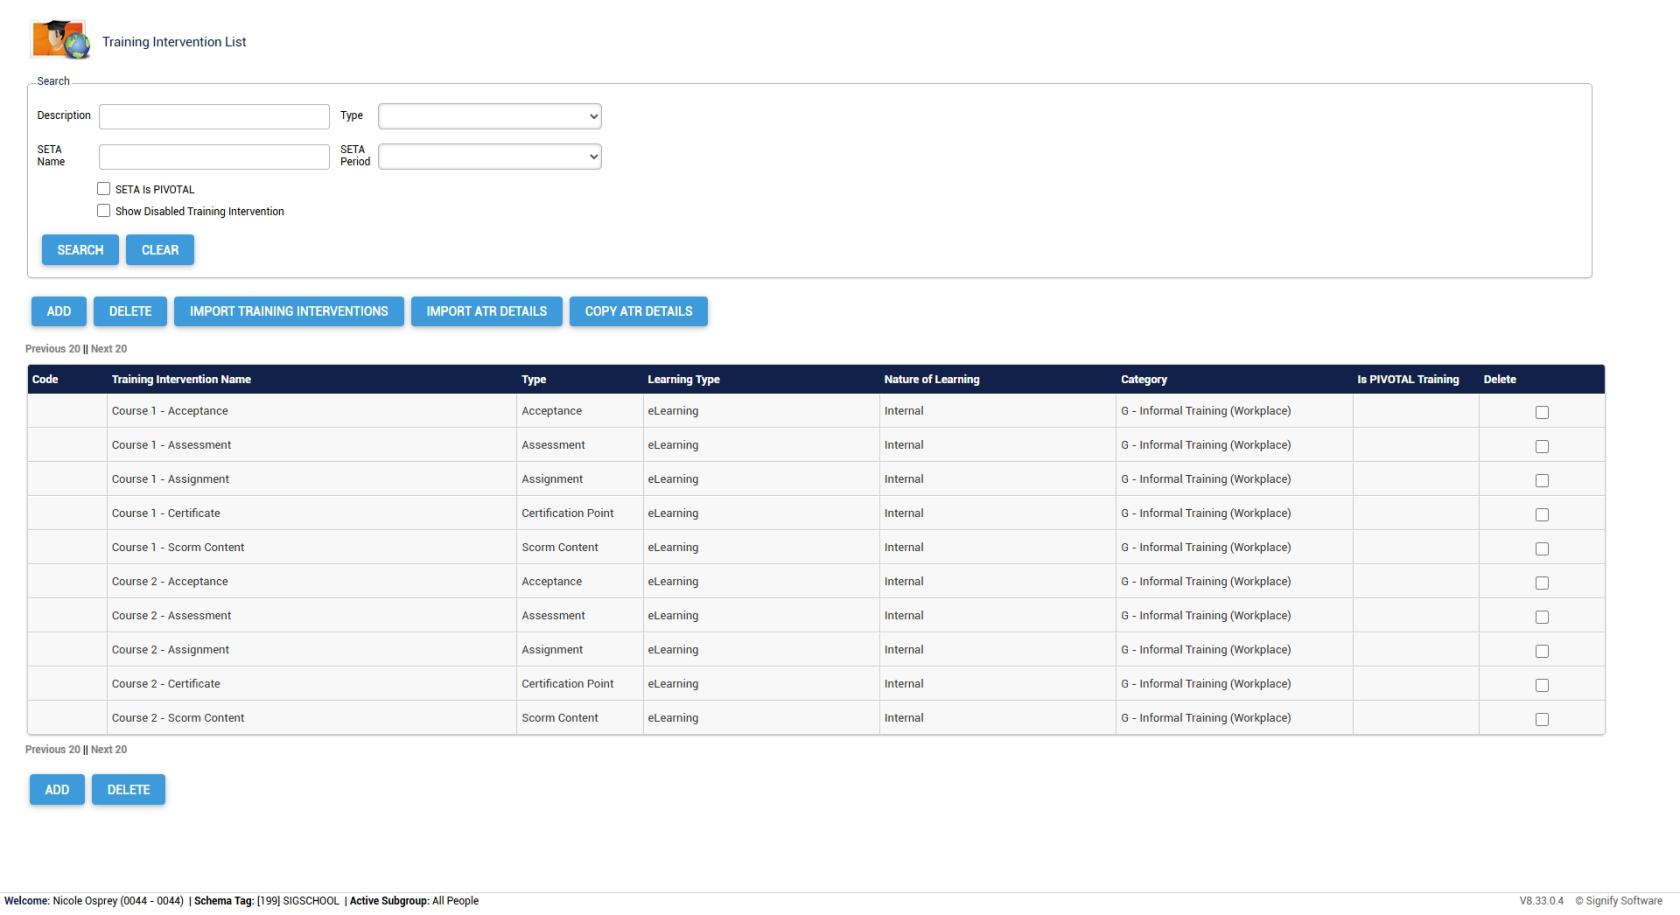Check delete box for Course 2 - Certificate
This screenshot has height=915, width=1680.
click(x=1542, y=685)
